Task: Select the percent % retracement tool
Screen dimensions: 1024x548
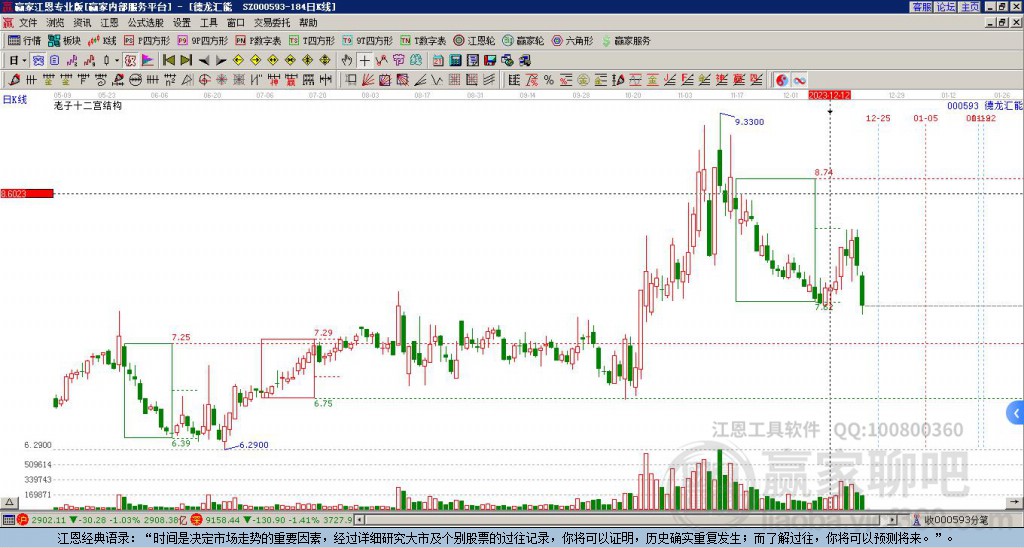Action: click(549, 80)
